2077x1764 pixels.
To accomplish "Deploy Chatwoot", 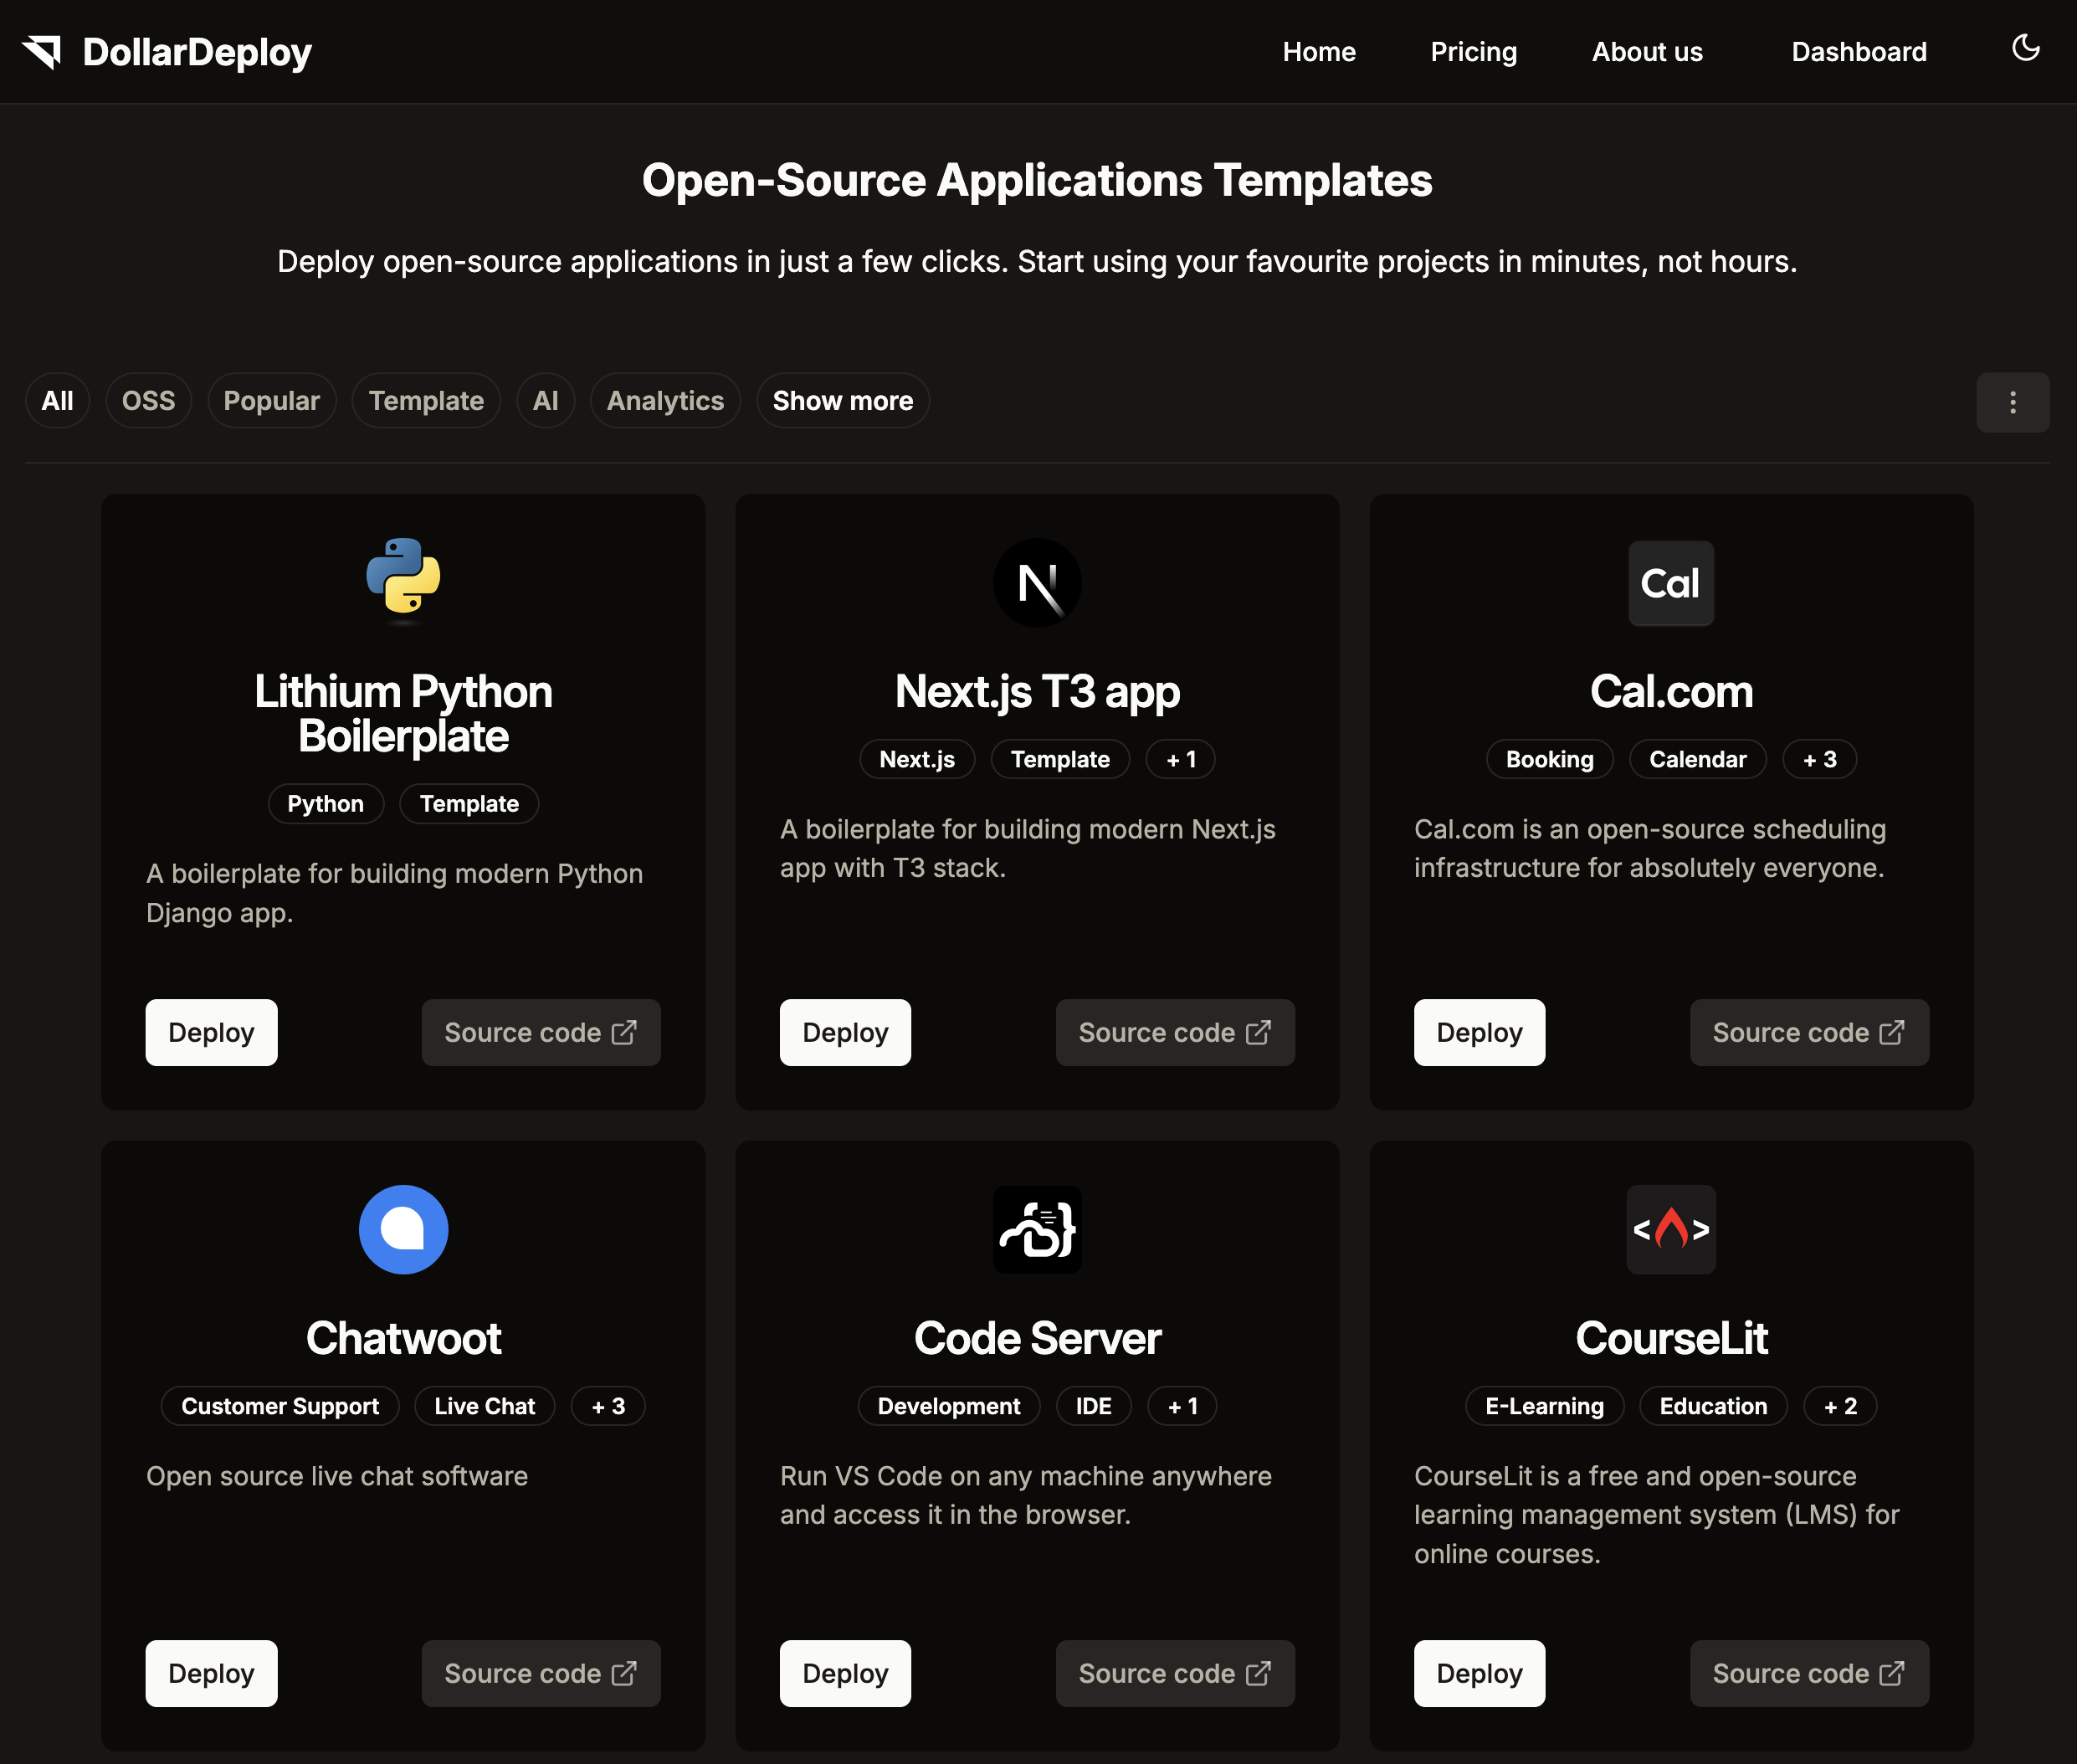I will pos(211,1673).
